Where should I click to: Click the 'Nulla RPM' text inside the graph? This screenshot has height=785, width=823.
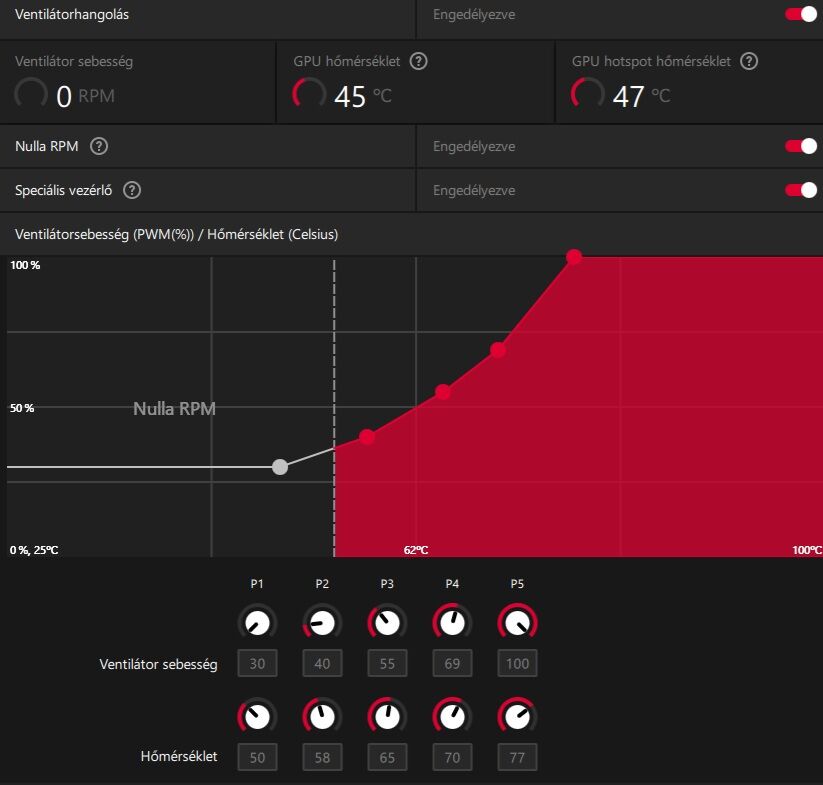174,408
